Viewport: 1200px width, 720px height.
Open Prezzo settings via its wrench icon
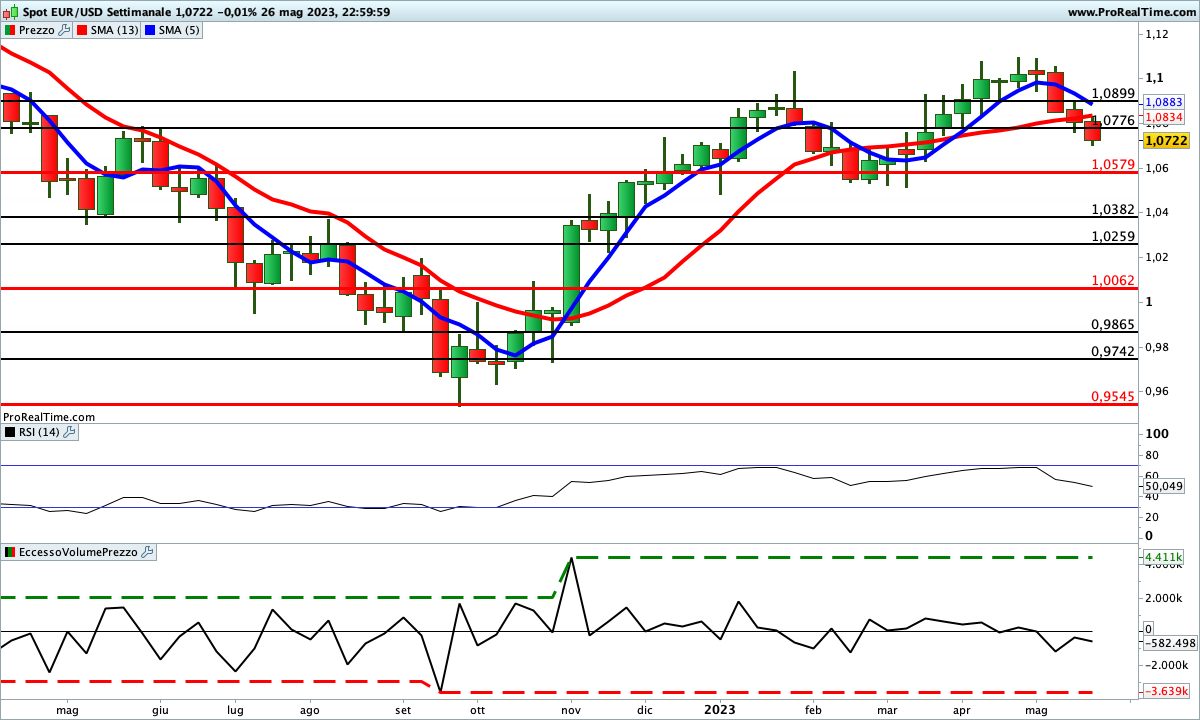click(65, 30)
